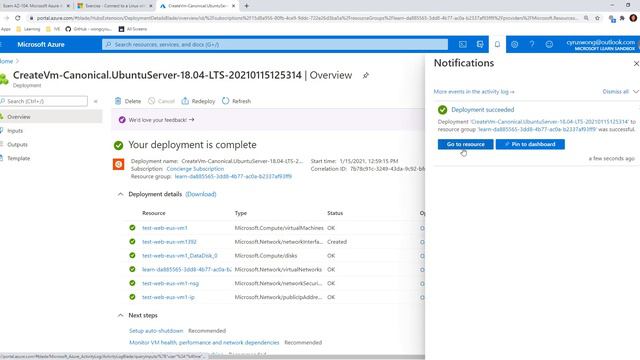Open Azure portal Settings gear
640x360 pixels.
tap(514, 44)
